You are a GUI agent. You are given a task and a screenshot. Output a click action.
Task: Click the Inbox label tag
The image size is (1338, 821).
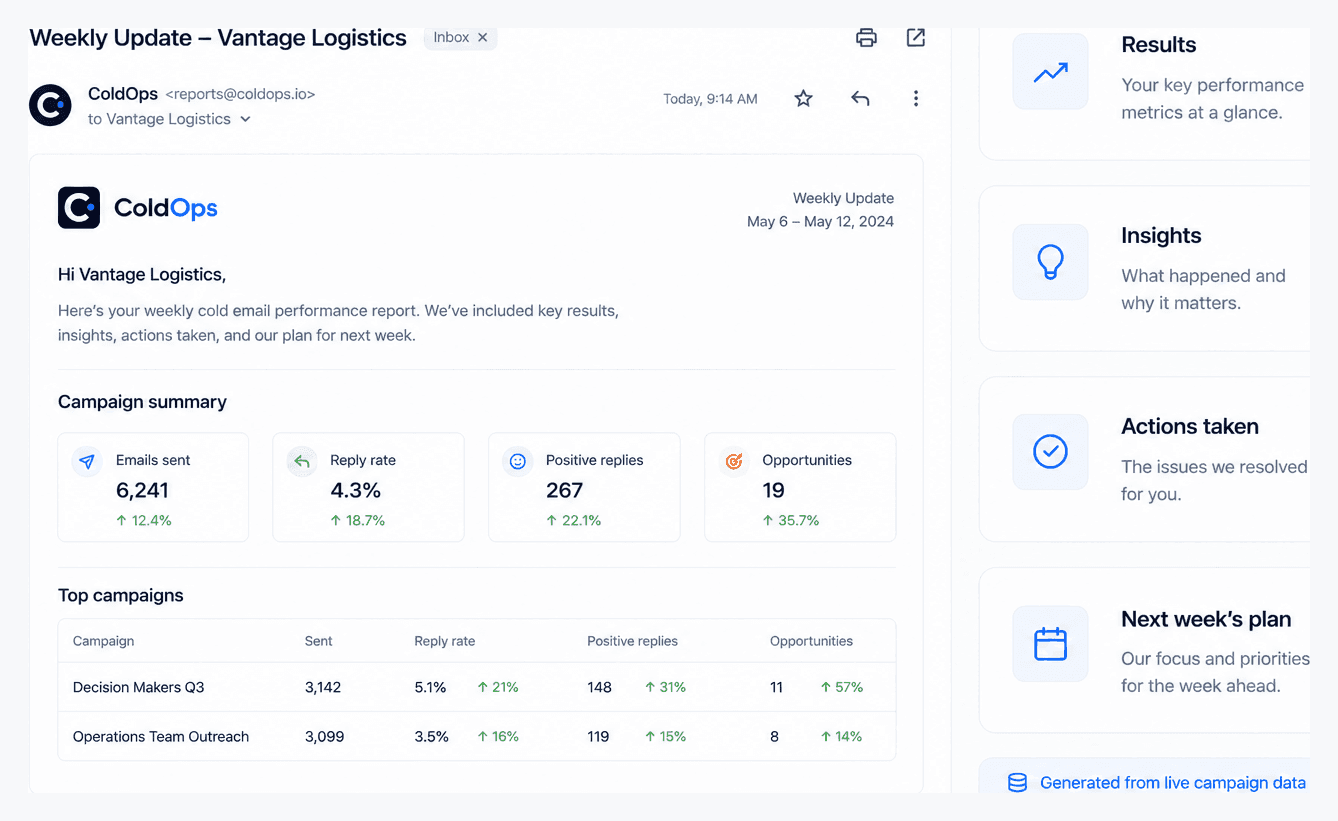tap(460, 37)
